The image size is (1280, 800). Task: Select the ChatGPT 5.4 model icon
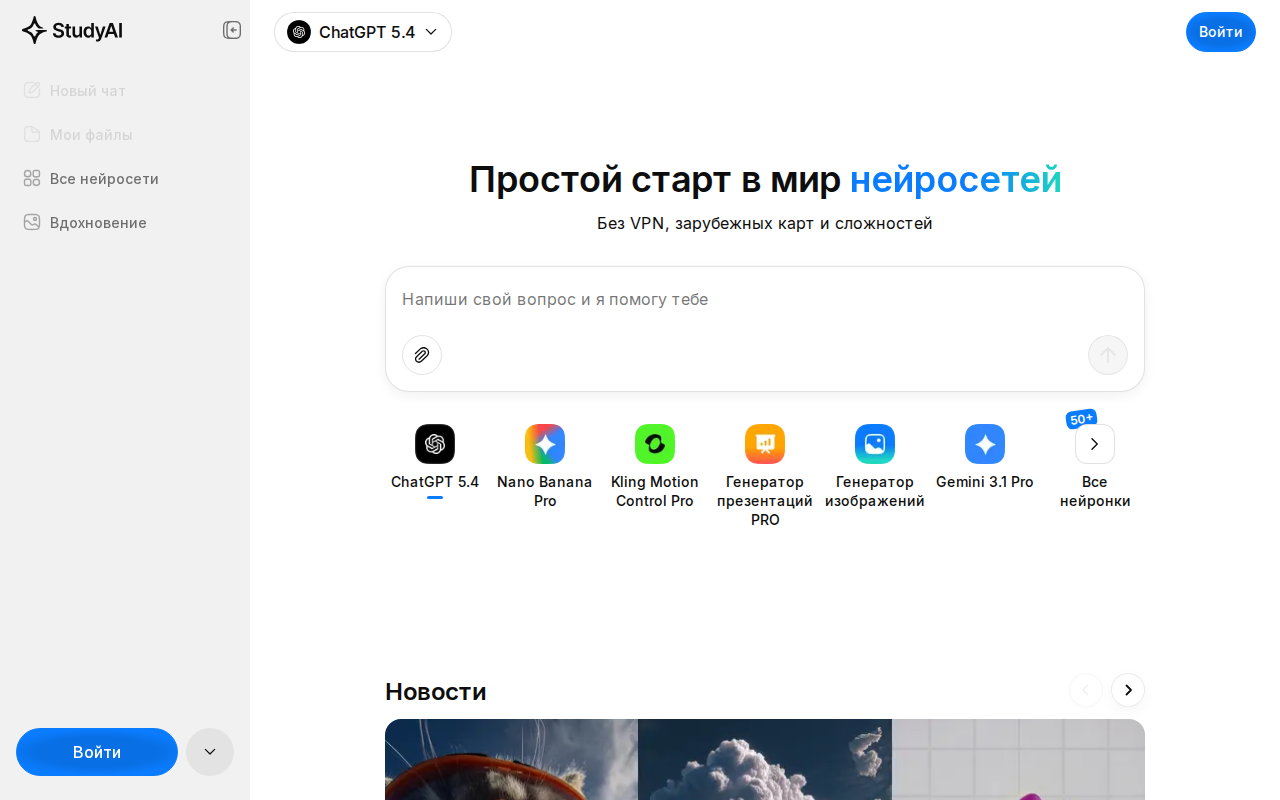pyautogui.click(x=434, y=444)
